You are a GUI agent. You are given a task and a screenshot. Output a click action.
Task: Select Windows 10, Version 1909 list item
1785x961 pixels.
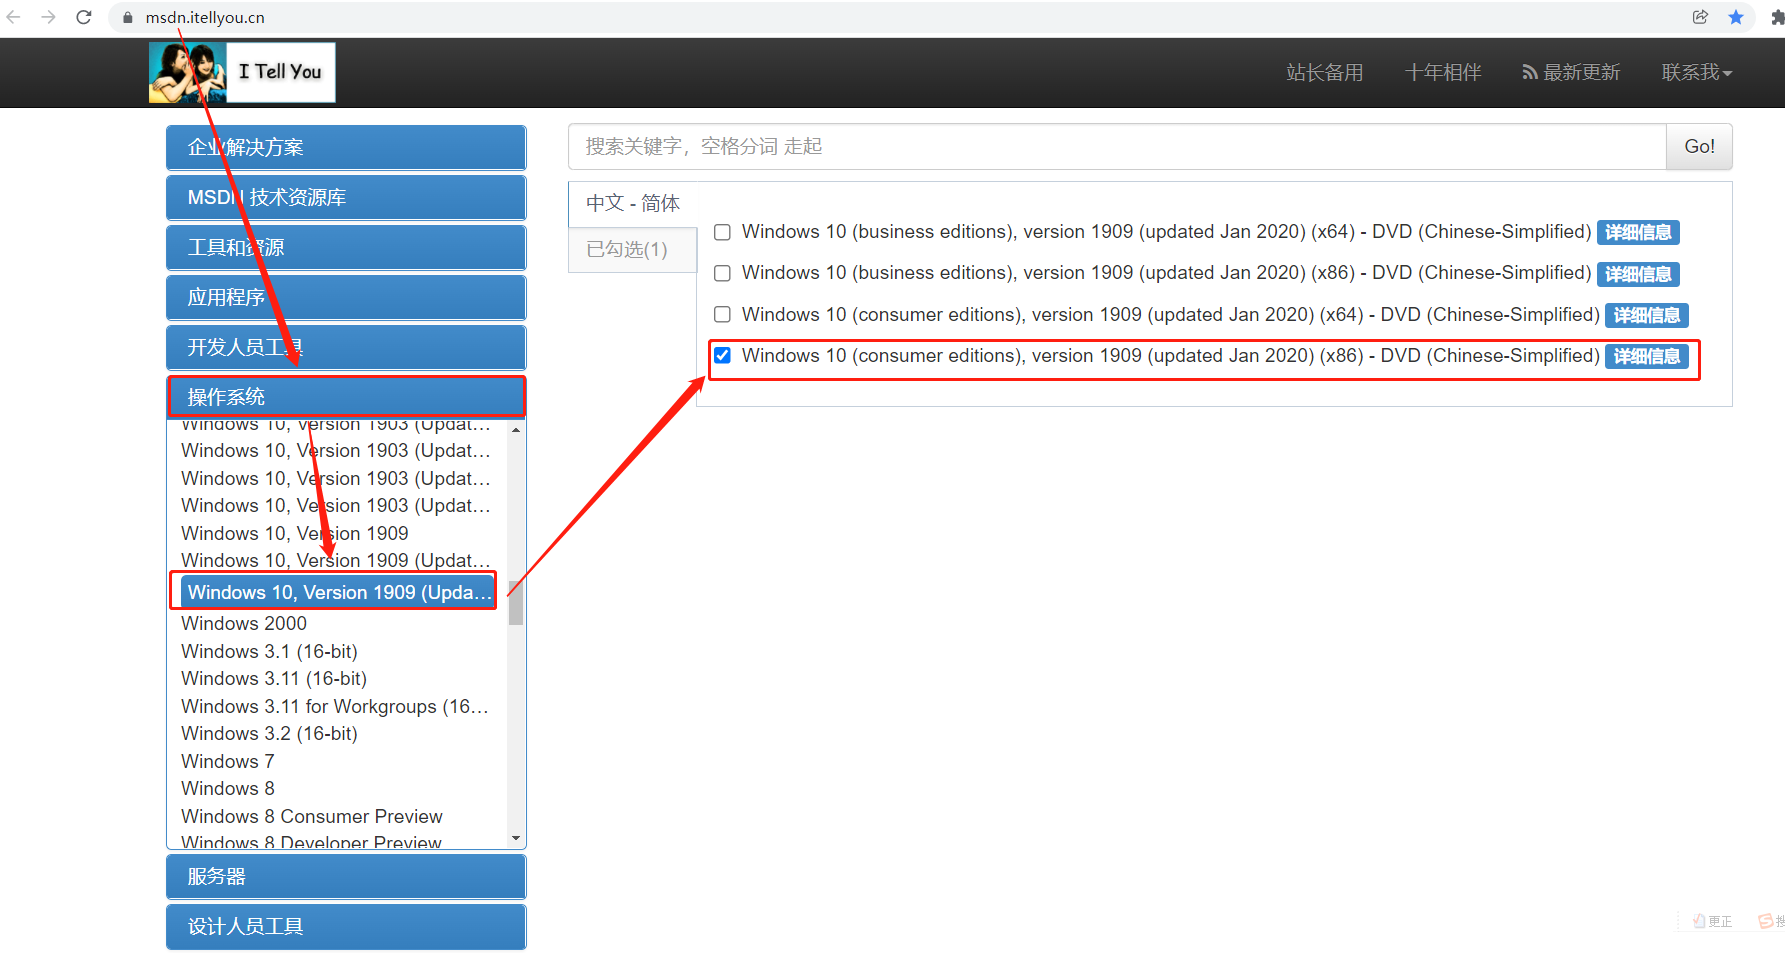tap(295, 533)
